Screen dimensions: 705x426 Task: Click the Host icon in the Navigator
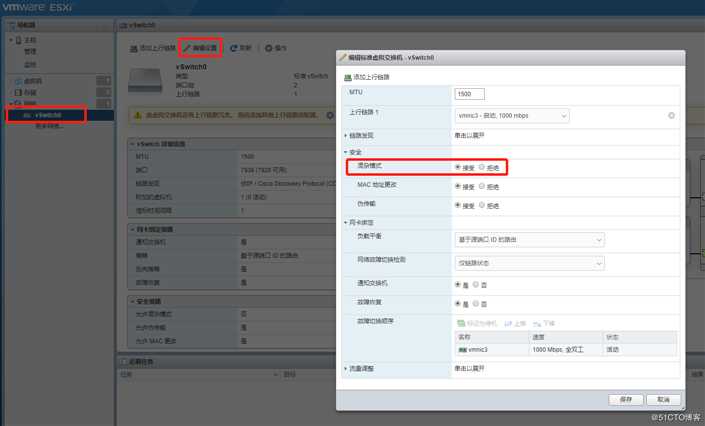(x=18, y=40)
